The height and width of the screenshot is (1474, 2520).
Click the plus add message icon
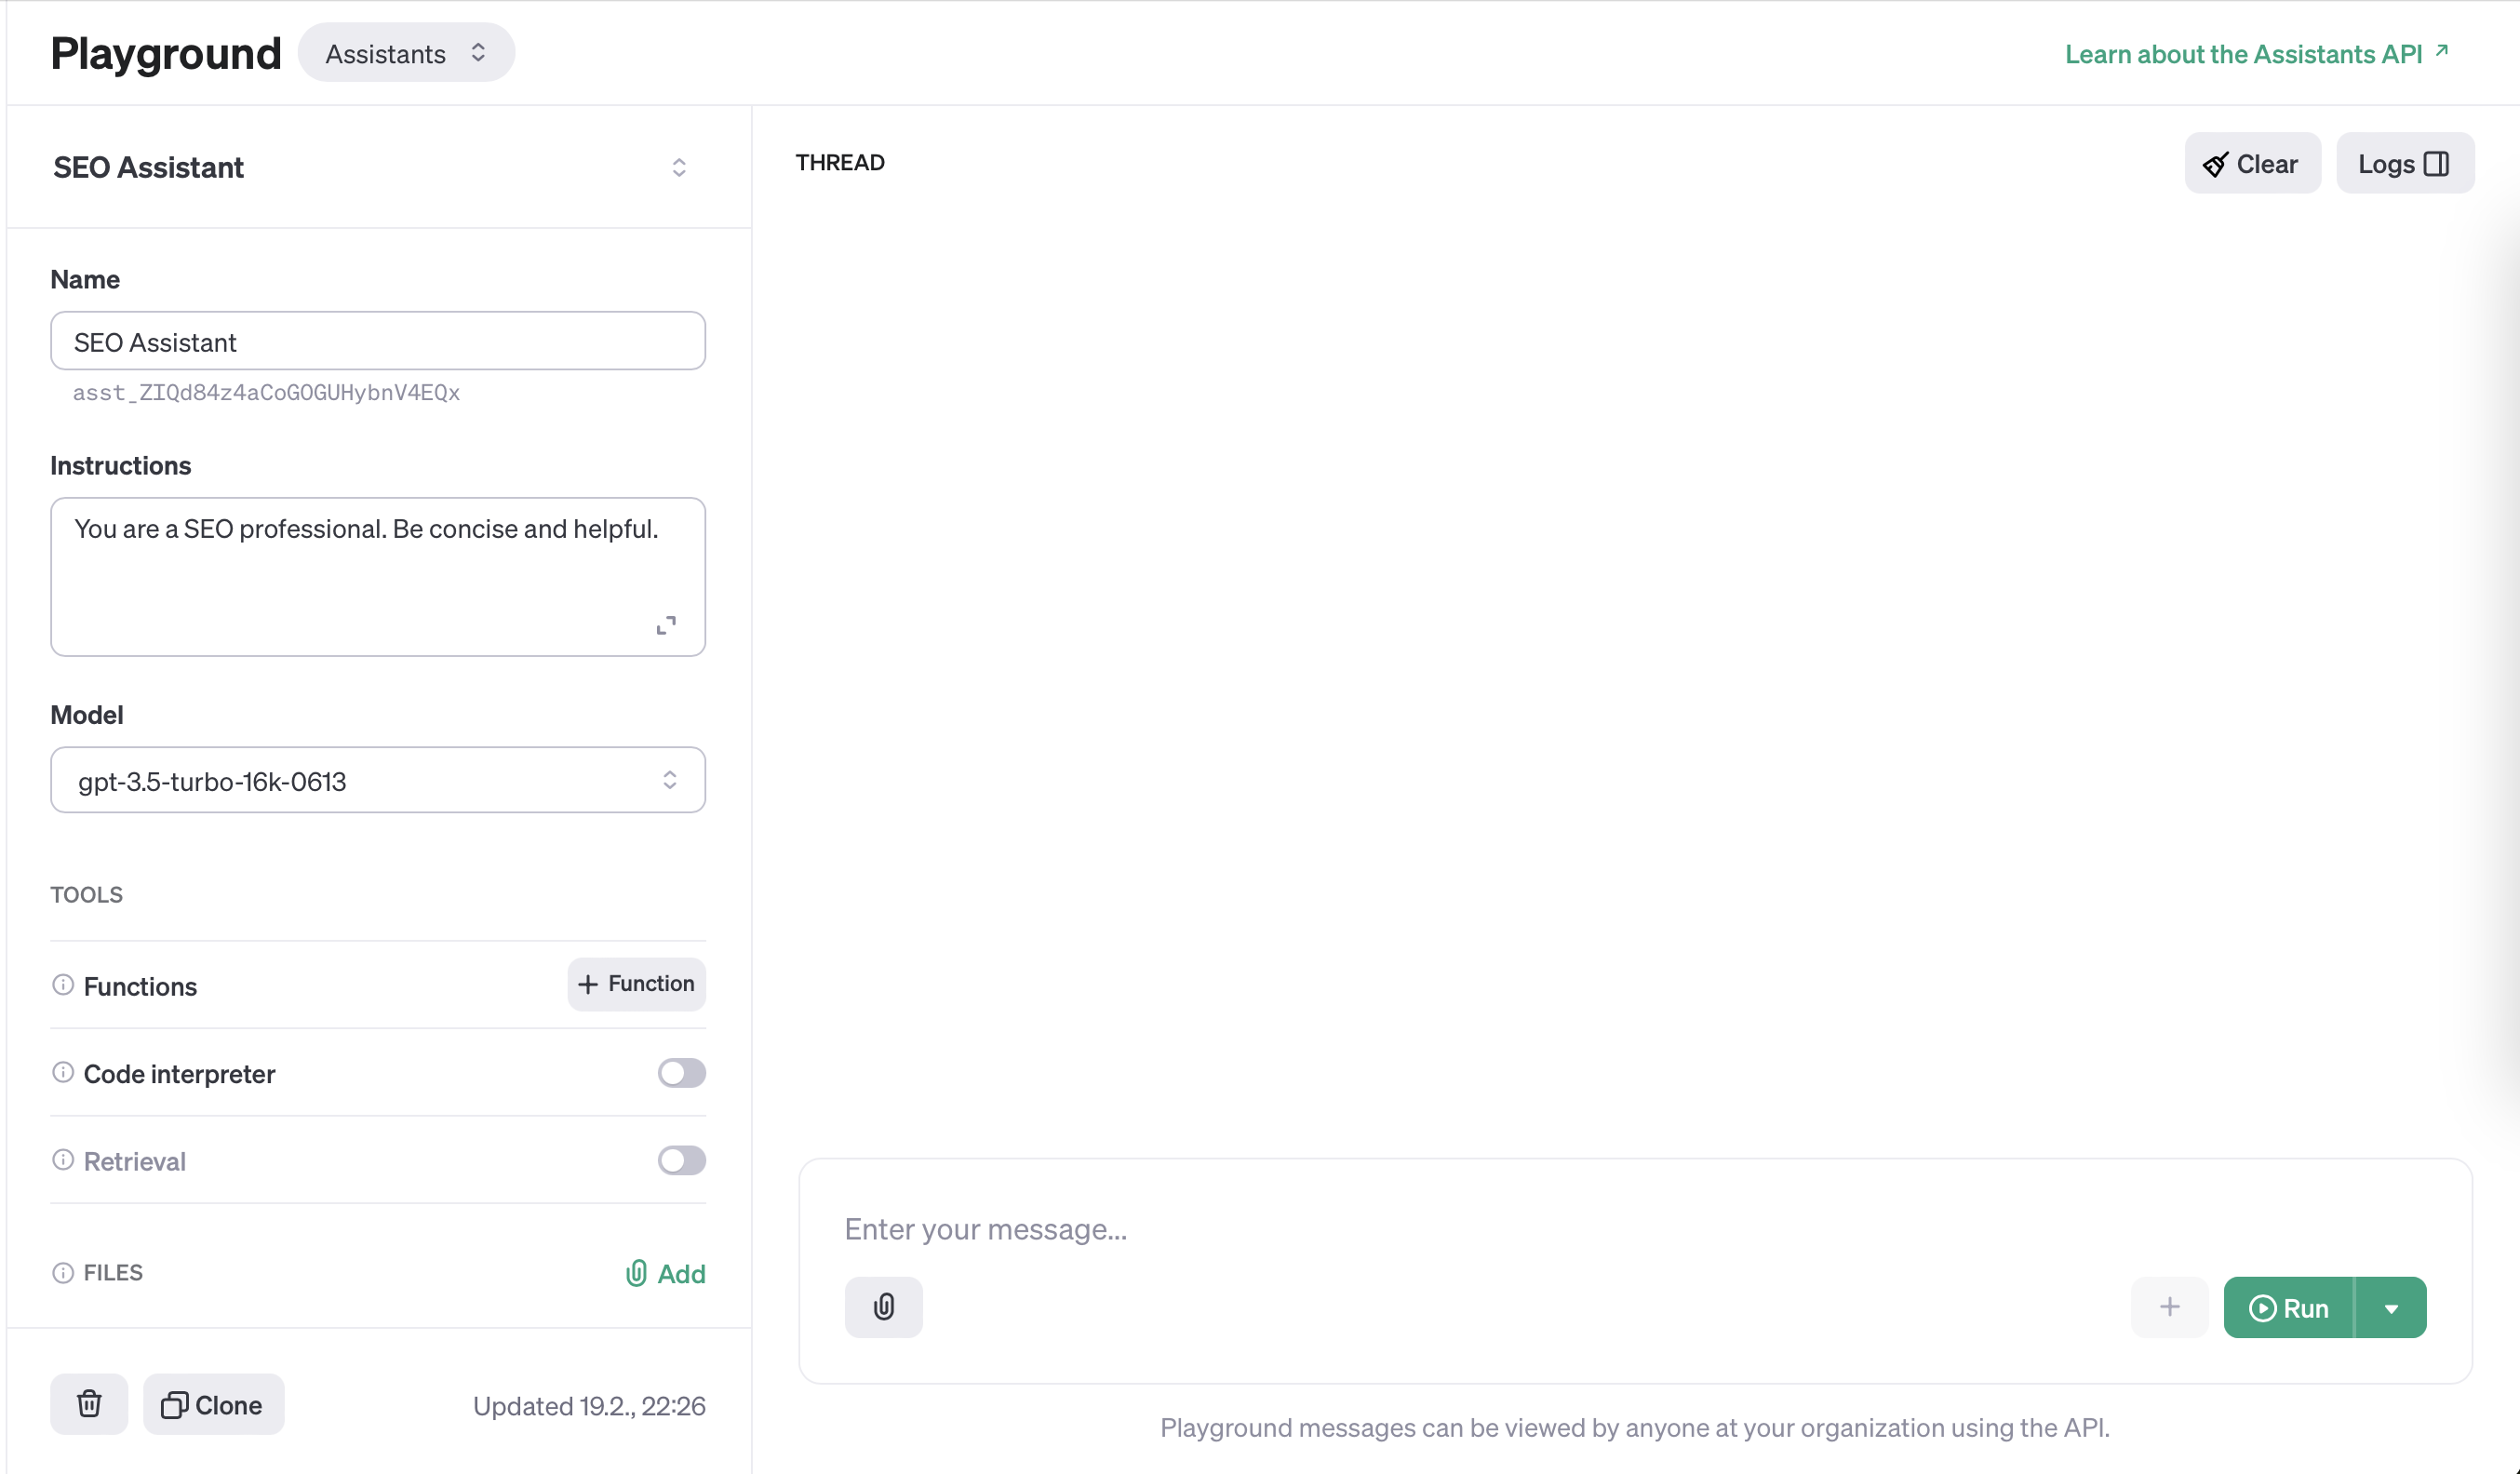pyautogui.click(x=2169, y=1307)
